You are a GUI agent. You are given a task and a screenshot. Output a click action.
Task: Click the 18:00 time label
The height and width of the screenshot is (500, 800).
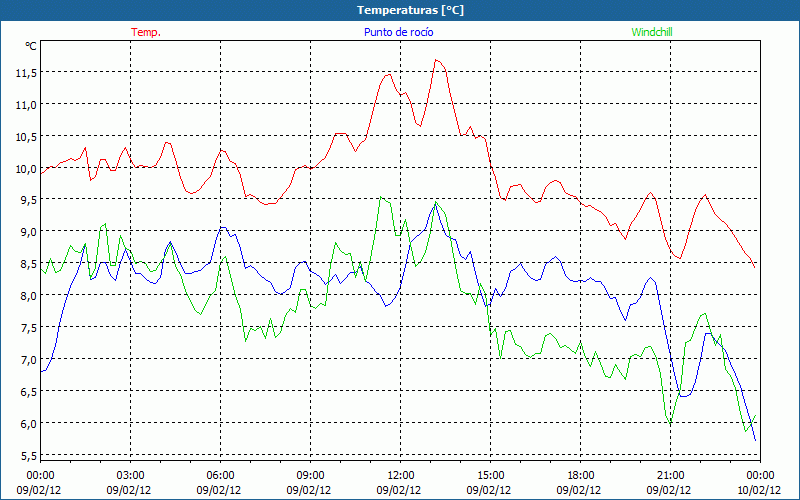point(581,476)
